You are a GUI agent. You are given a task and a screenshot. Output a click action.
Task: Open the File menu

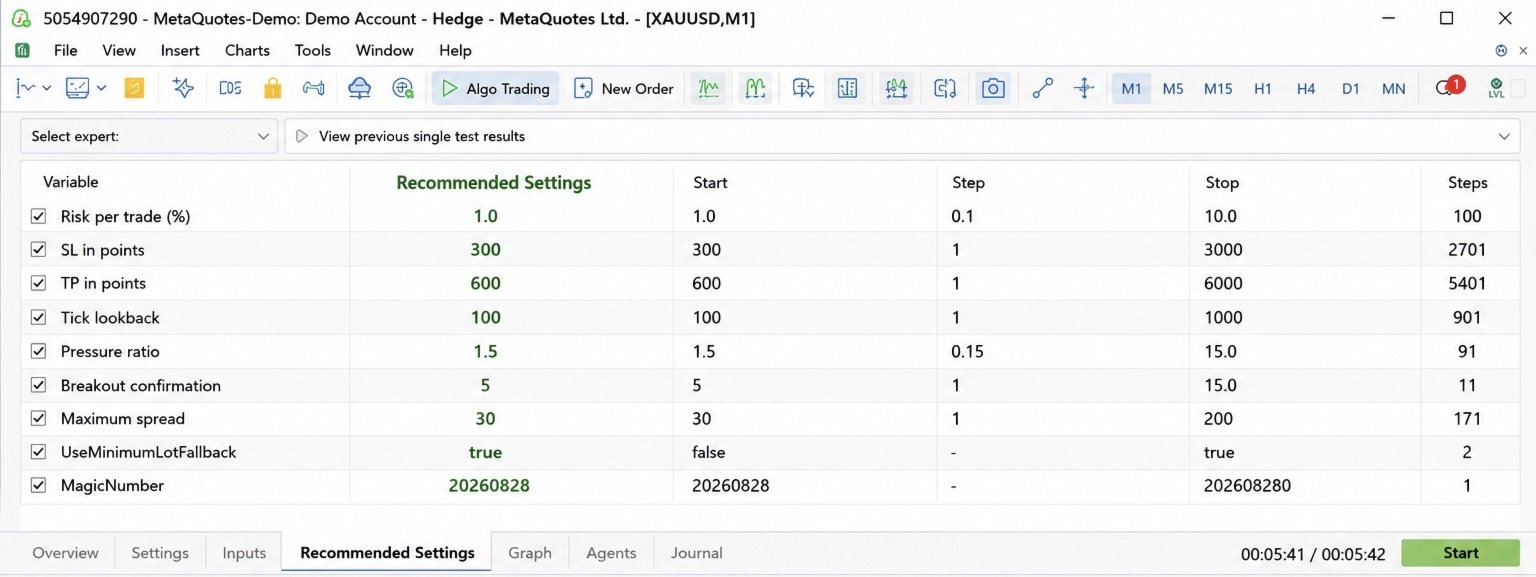coord(66,50)
